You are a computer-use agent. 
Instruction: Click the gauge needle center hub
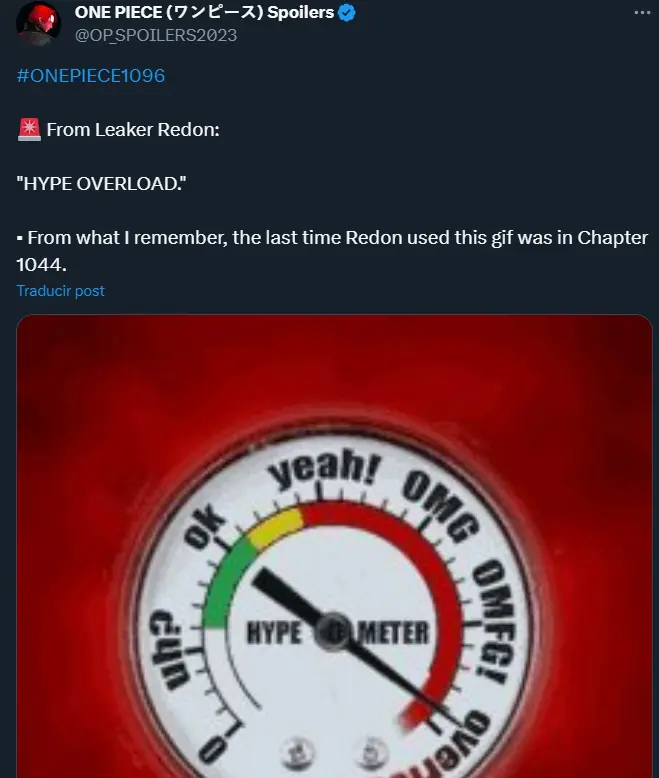[331, 632]
